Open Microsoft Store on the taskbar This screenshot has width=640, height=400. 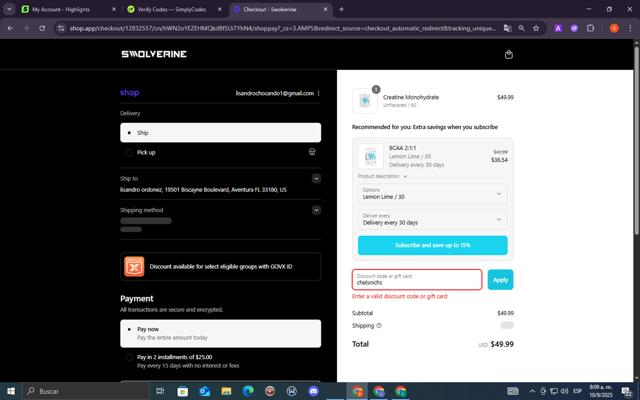(182, 391)
